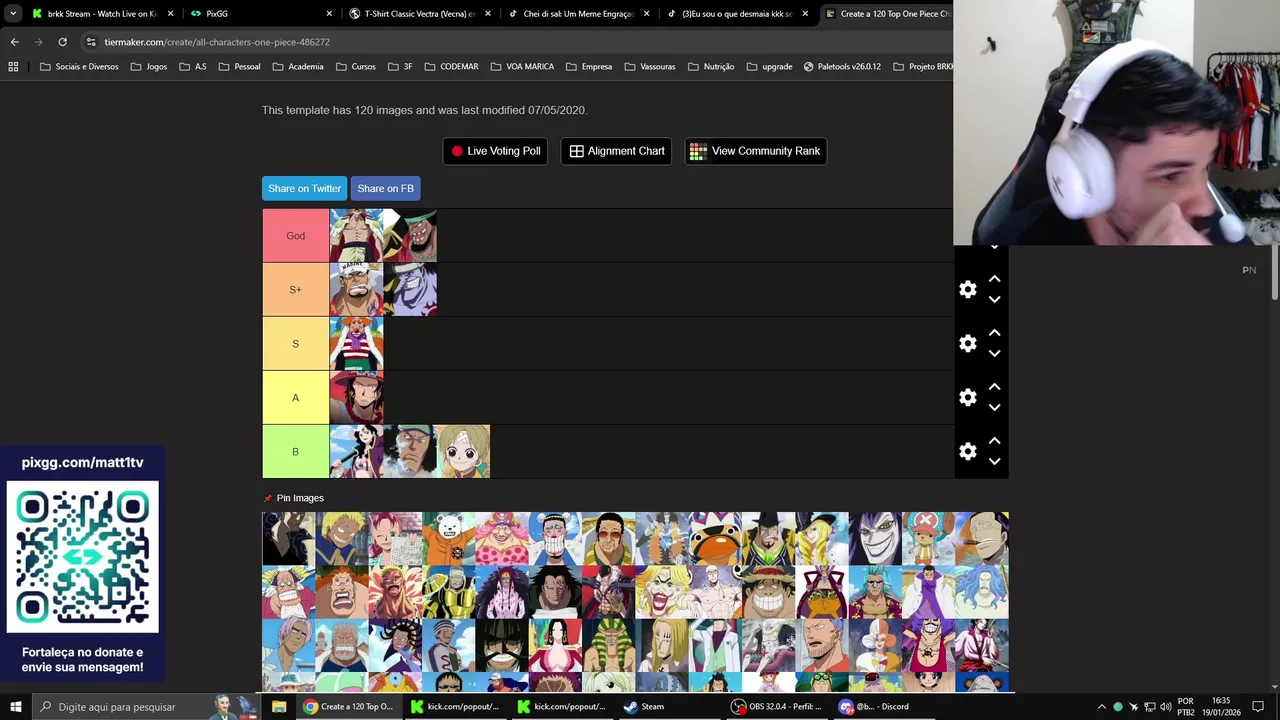
Task: Select the green B tier label
Action: pos(295,452)
